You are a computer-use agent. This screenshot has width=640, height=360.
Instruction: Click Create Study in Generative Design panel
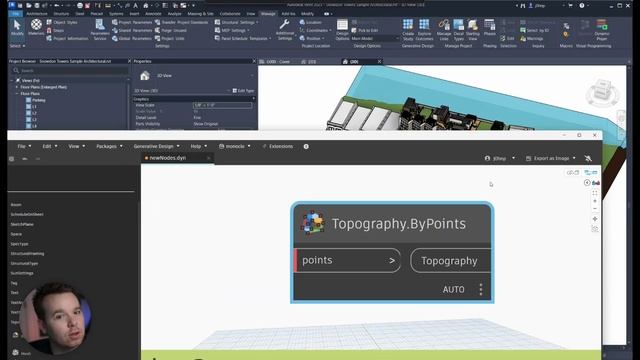408,30
